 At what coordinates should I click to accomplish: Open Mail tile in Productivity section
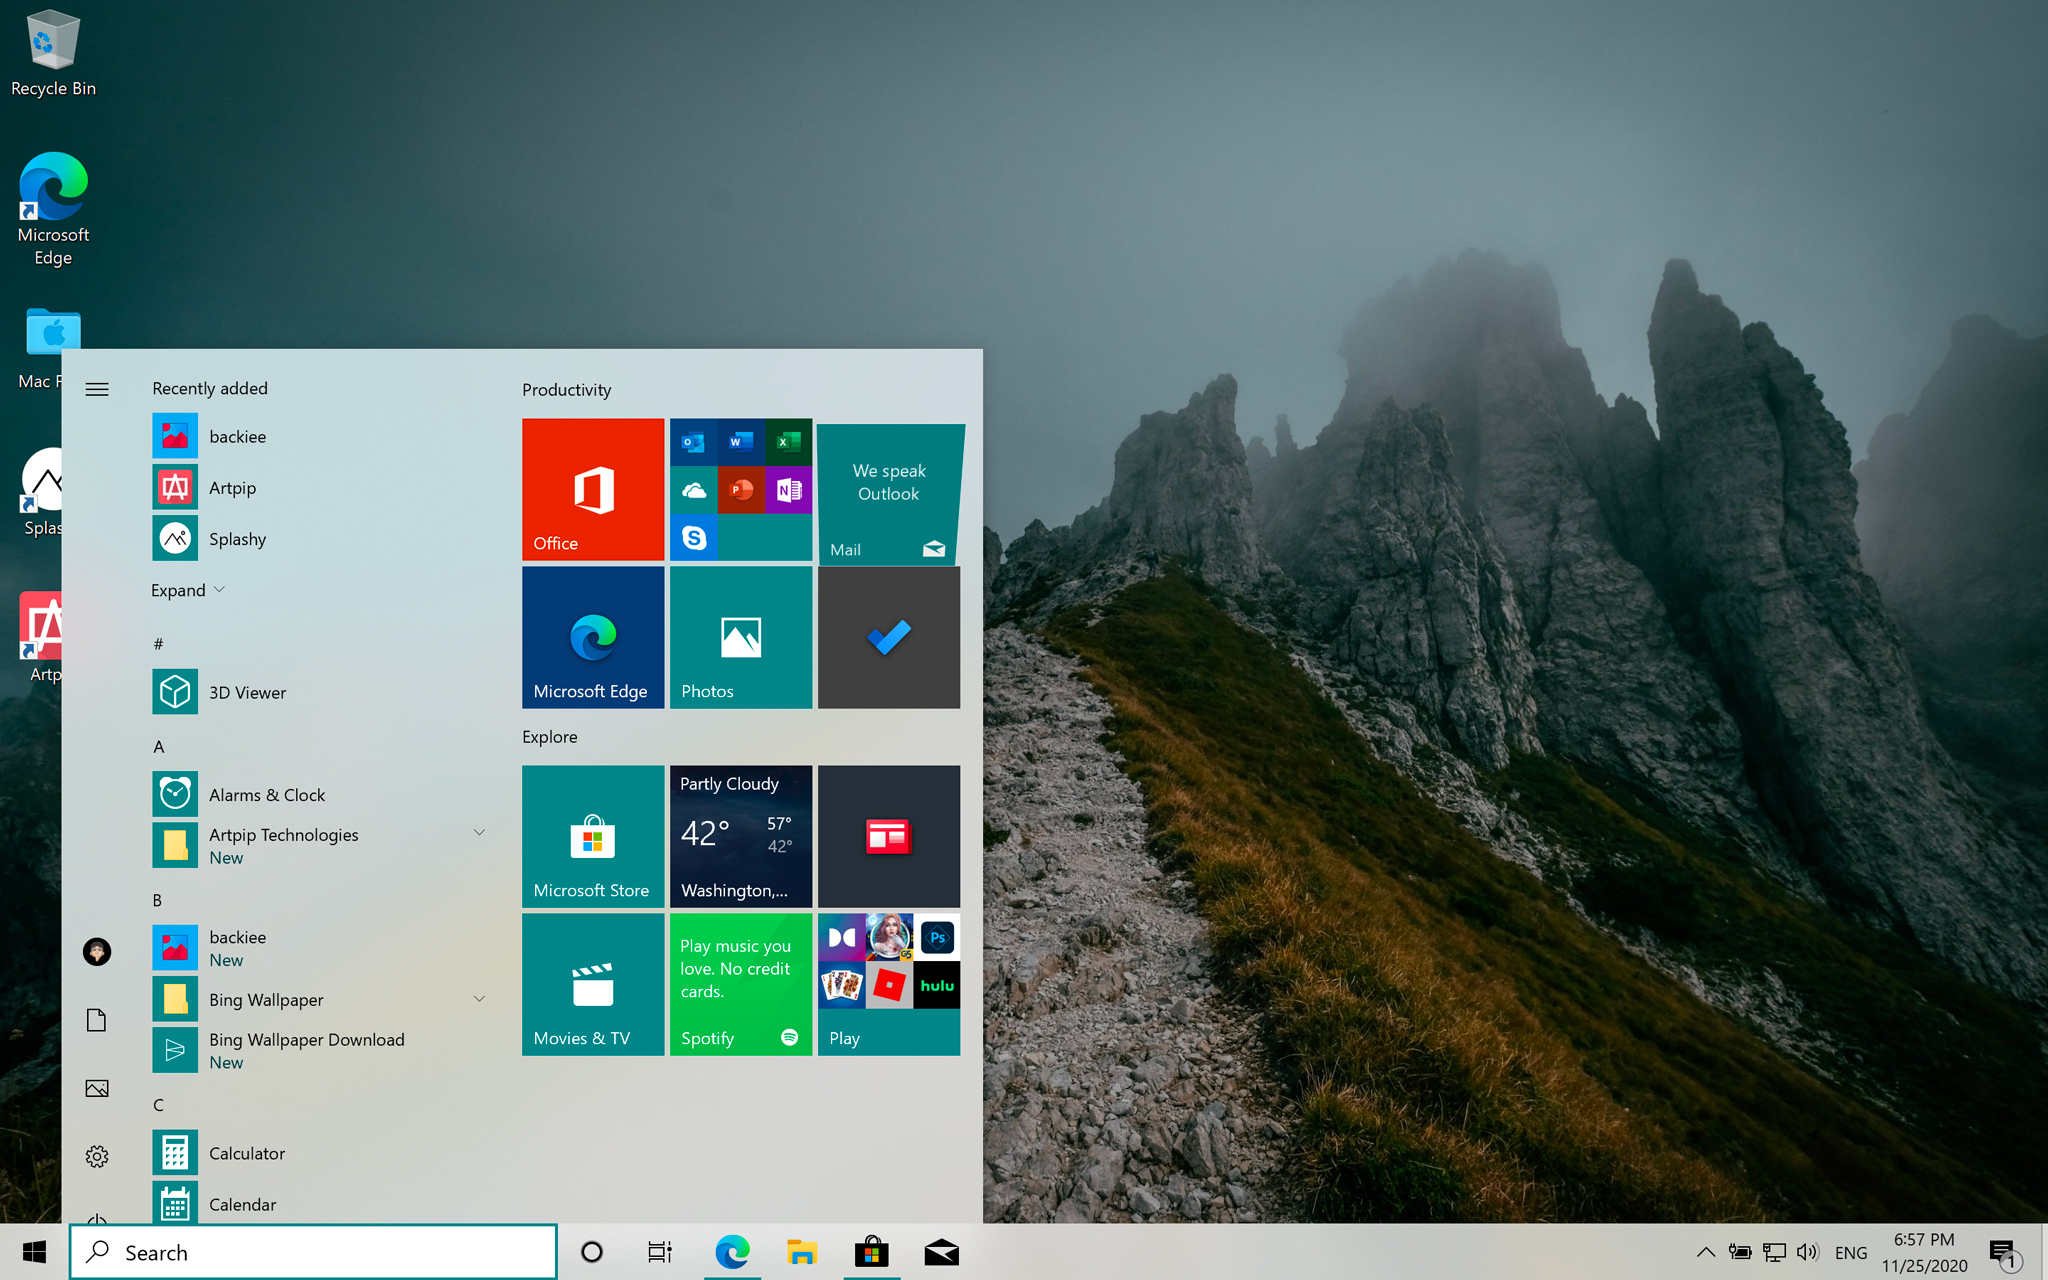pyautogui.click(x=886, y=488)
